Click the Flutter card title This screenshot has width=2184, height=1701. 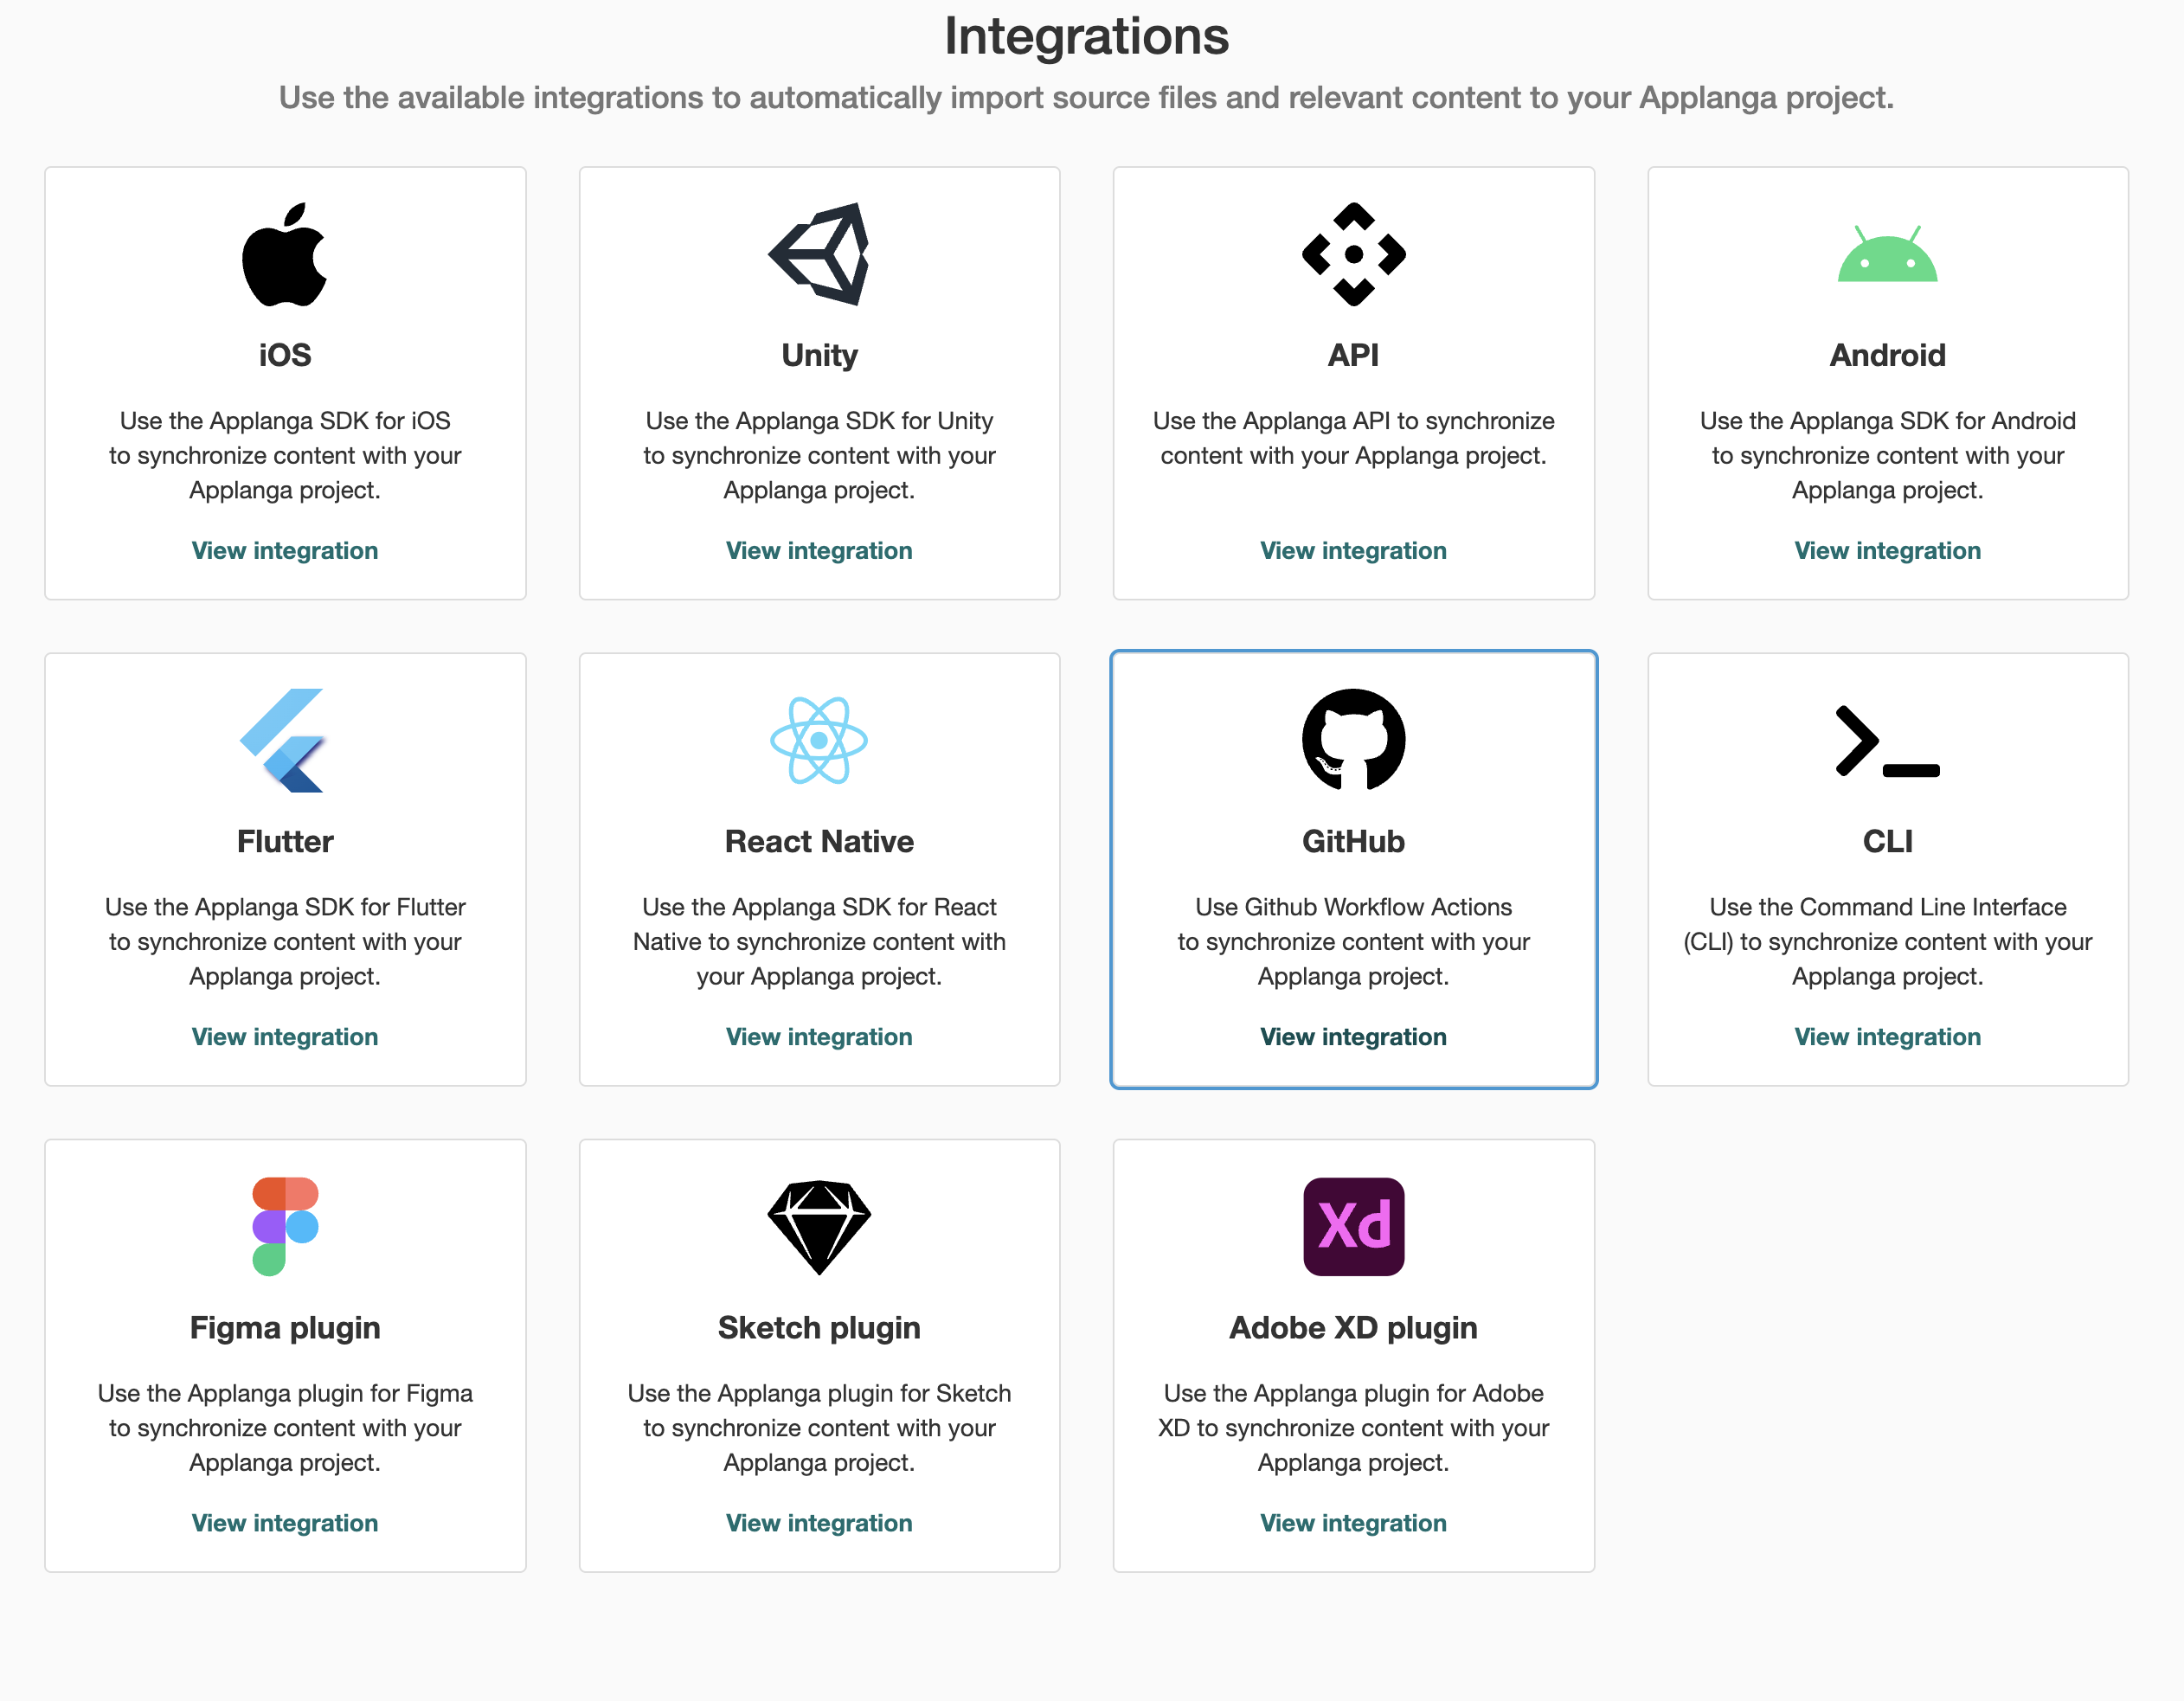point(285,841)
